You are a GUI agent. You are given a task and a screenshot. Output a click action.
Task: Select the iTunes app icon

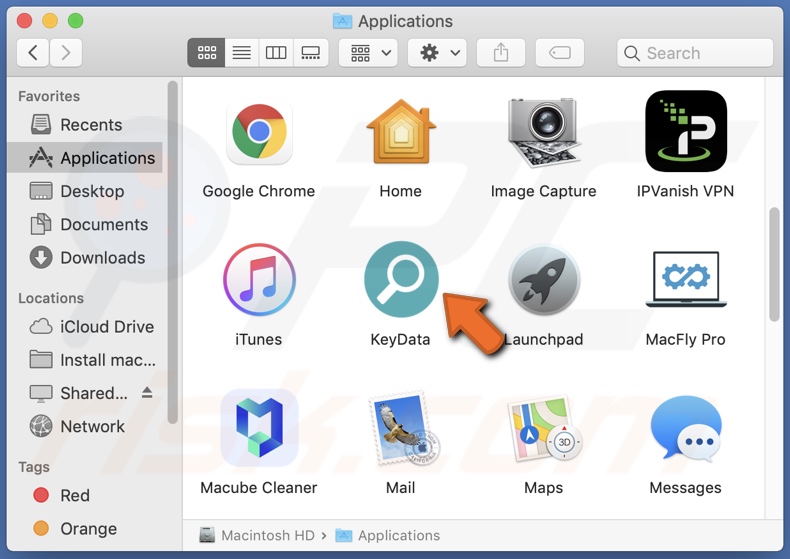[x=259, y=280]
